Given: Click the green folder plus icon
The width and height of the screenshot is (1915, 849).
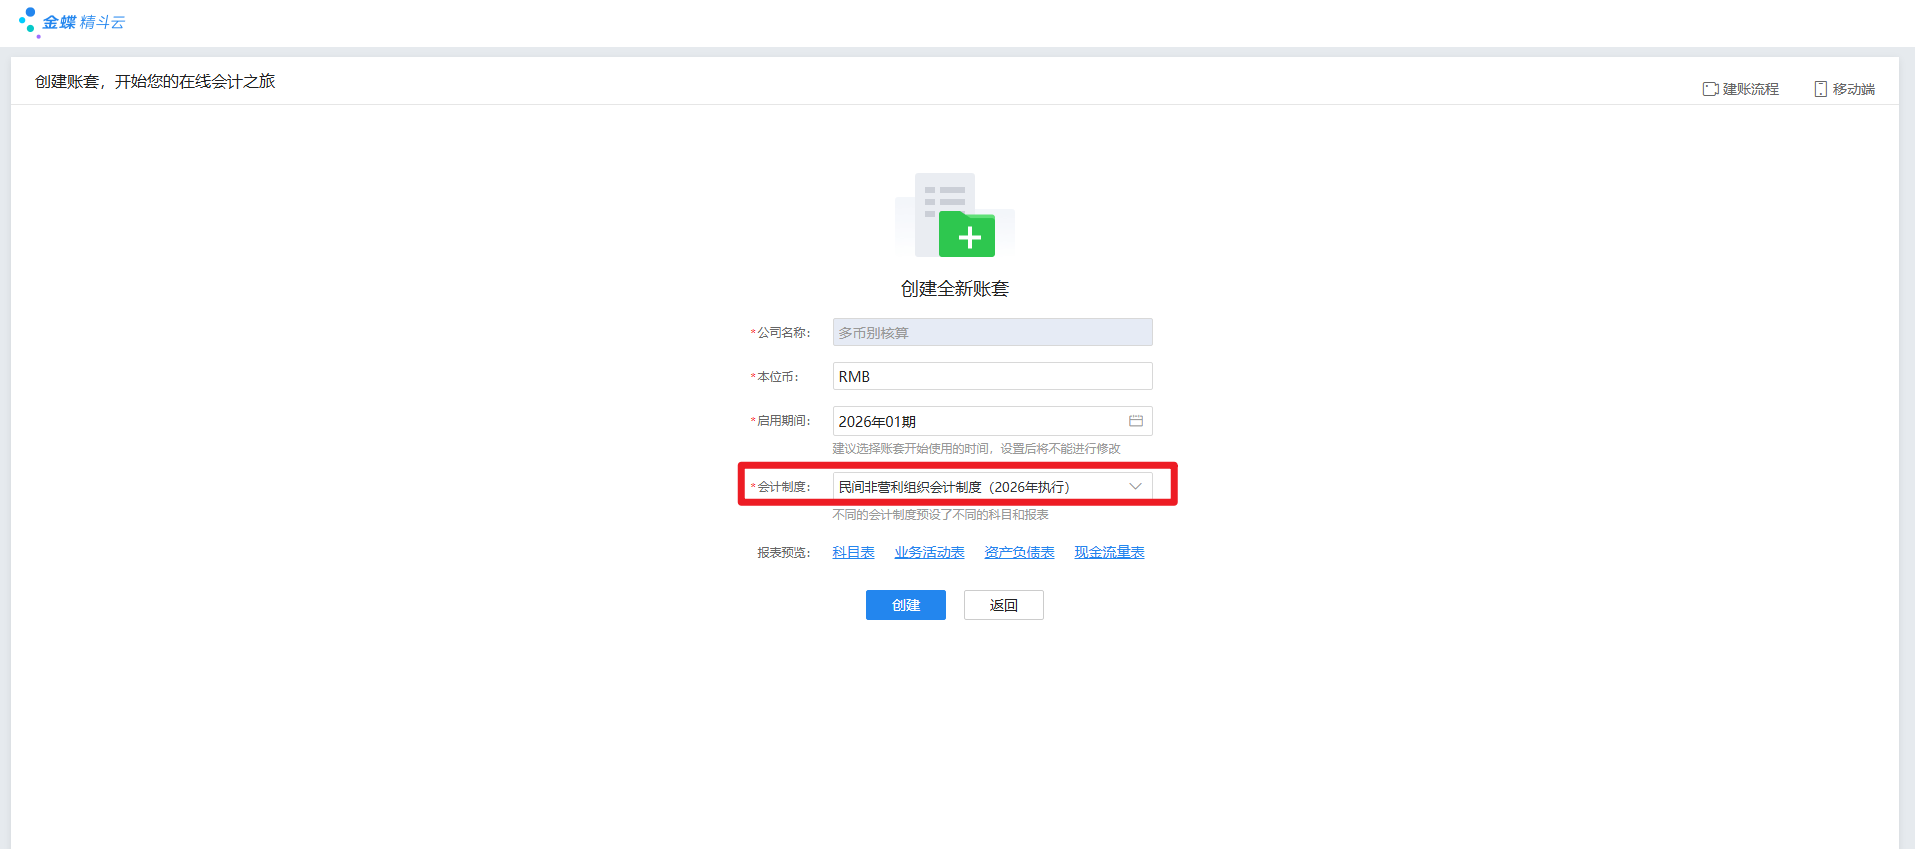Looking at the screenshot, I should click(967, 236).
